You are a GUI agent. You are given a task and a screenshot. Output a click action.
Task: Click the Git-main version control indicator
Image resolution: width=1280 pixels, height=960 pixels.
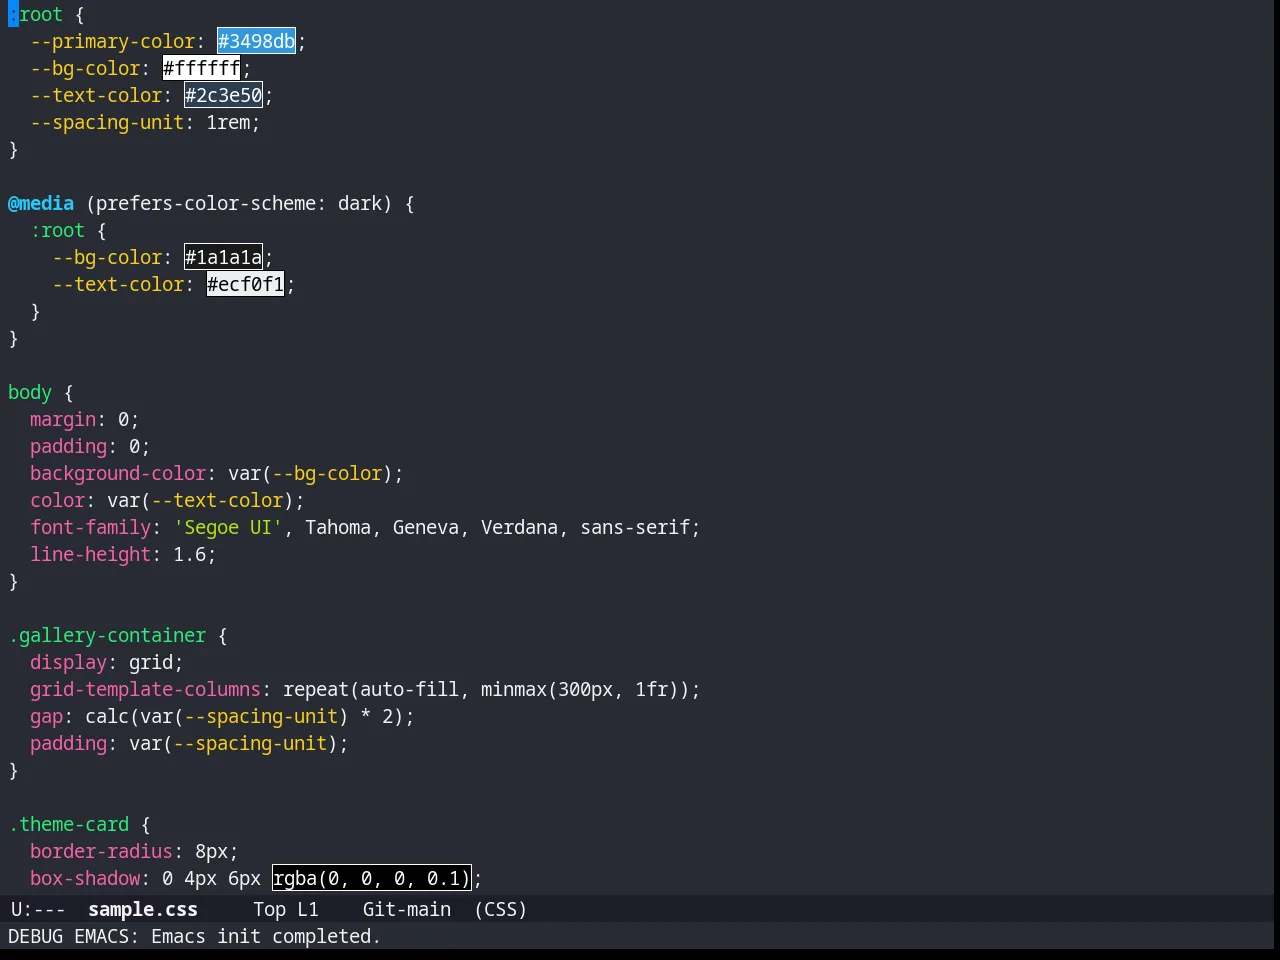pos(406,909)
